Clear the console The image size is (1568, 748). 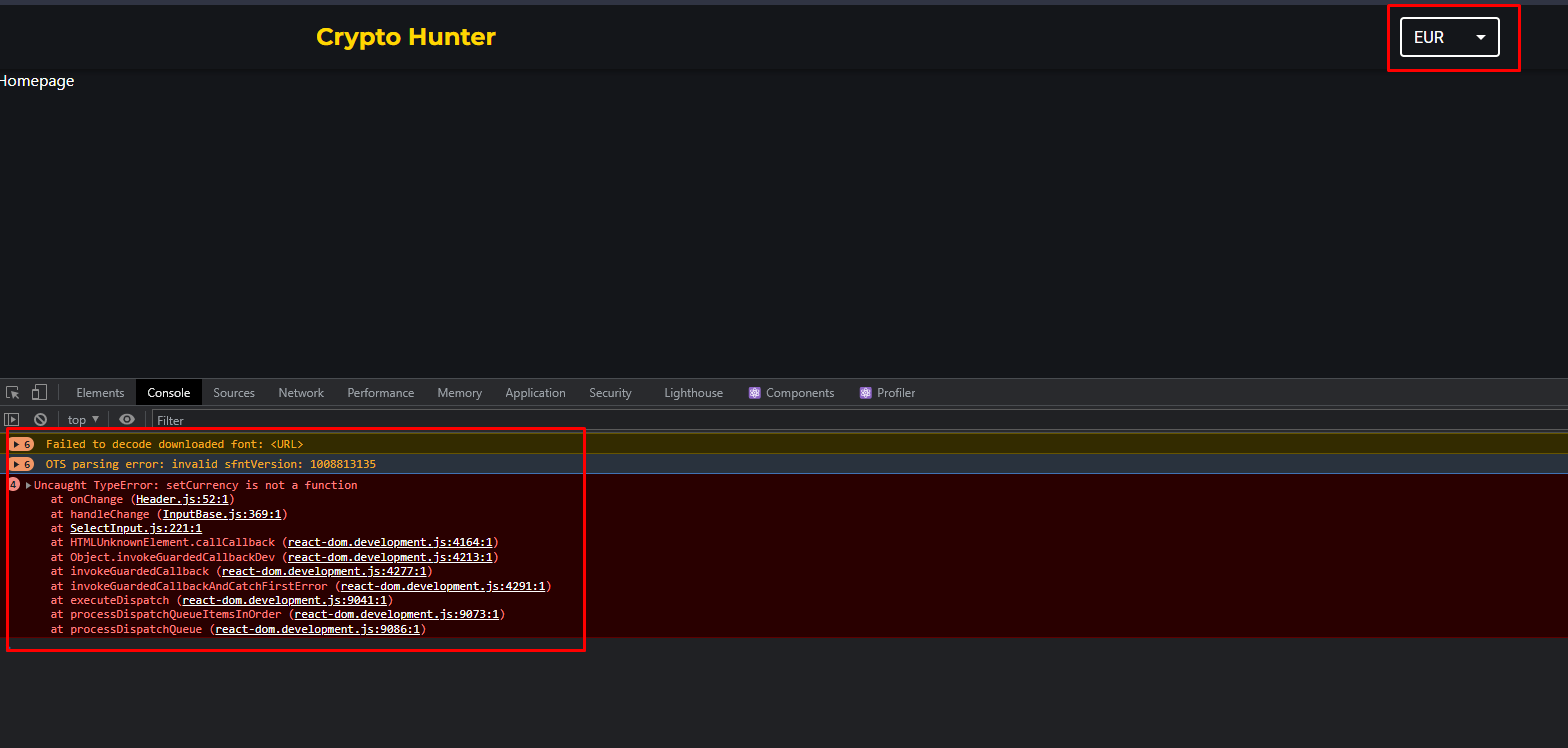pos(40,420)
